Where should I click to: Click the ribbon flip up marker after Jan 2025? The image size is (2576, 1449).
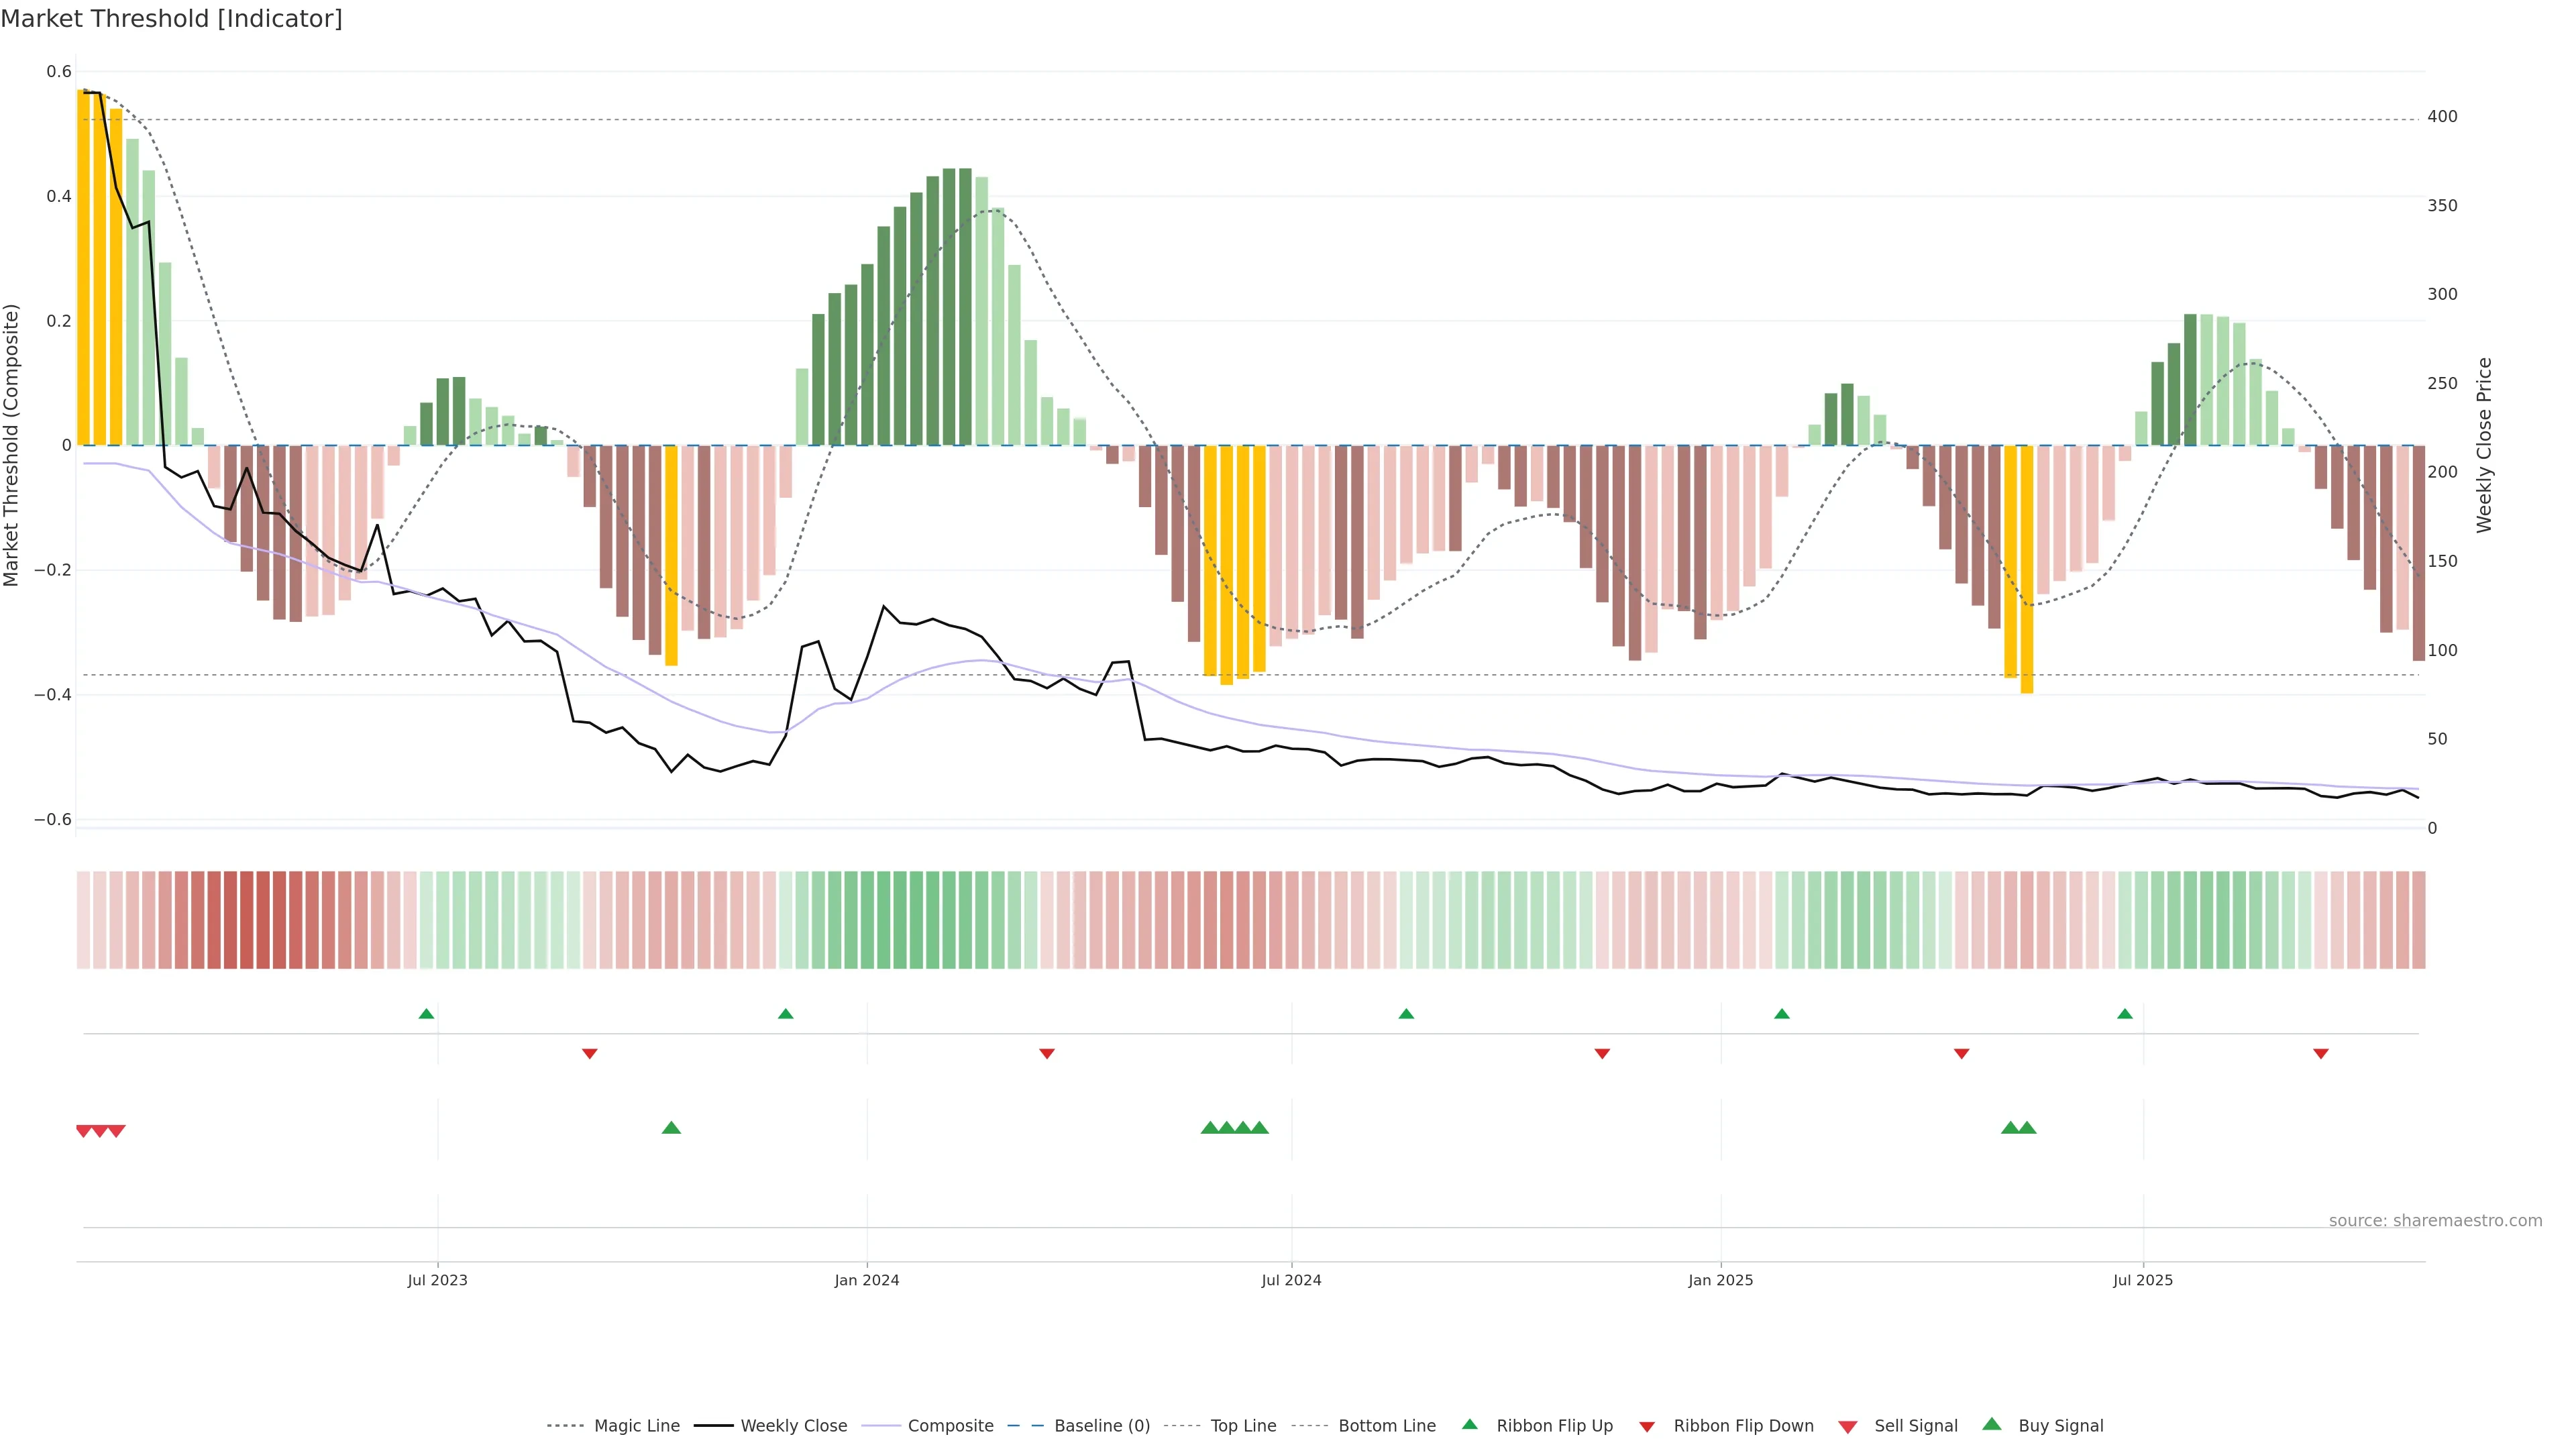(1781, 1014)
